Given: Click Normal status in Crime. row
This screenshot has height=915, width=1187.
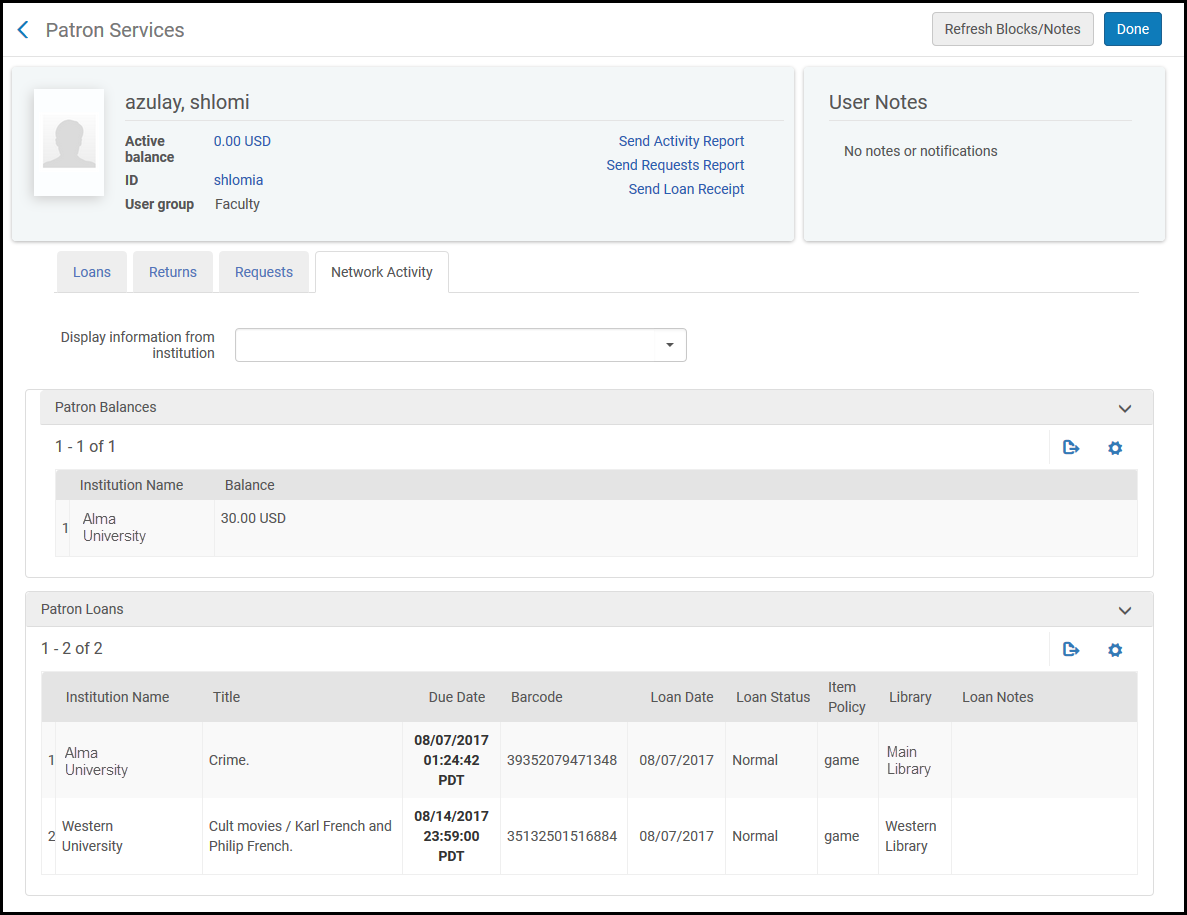Looking at the screenshot, I should click(755, 760).
